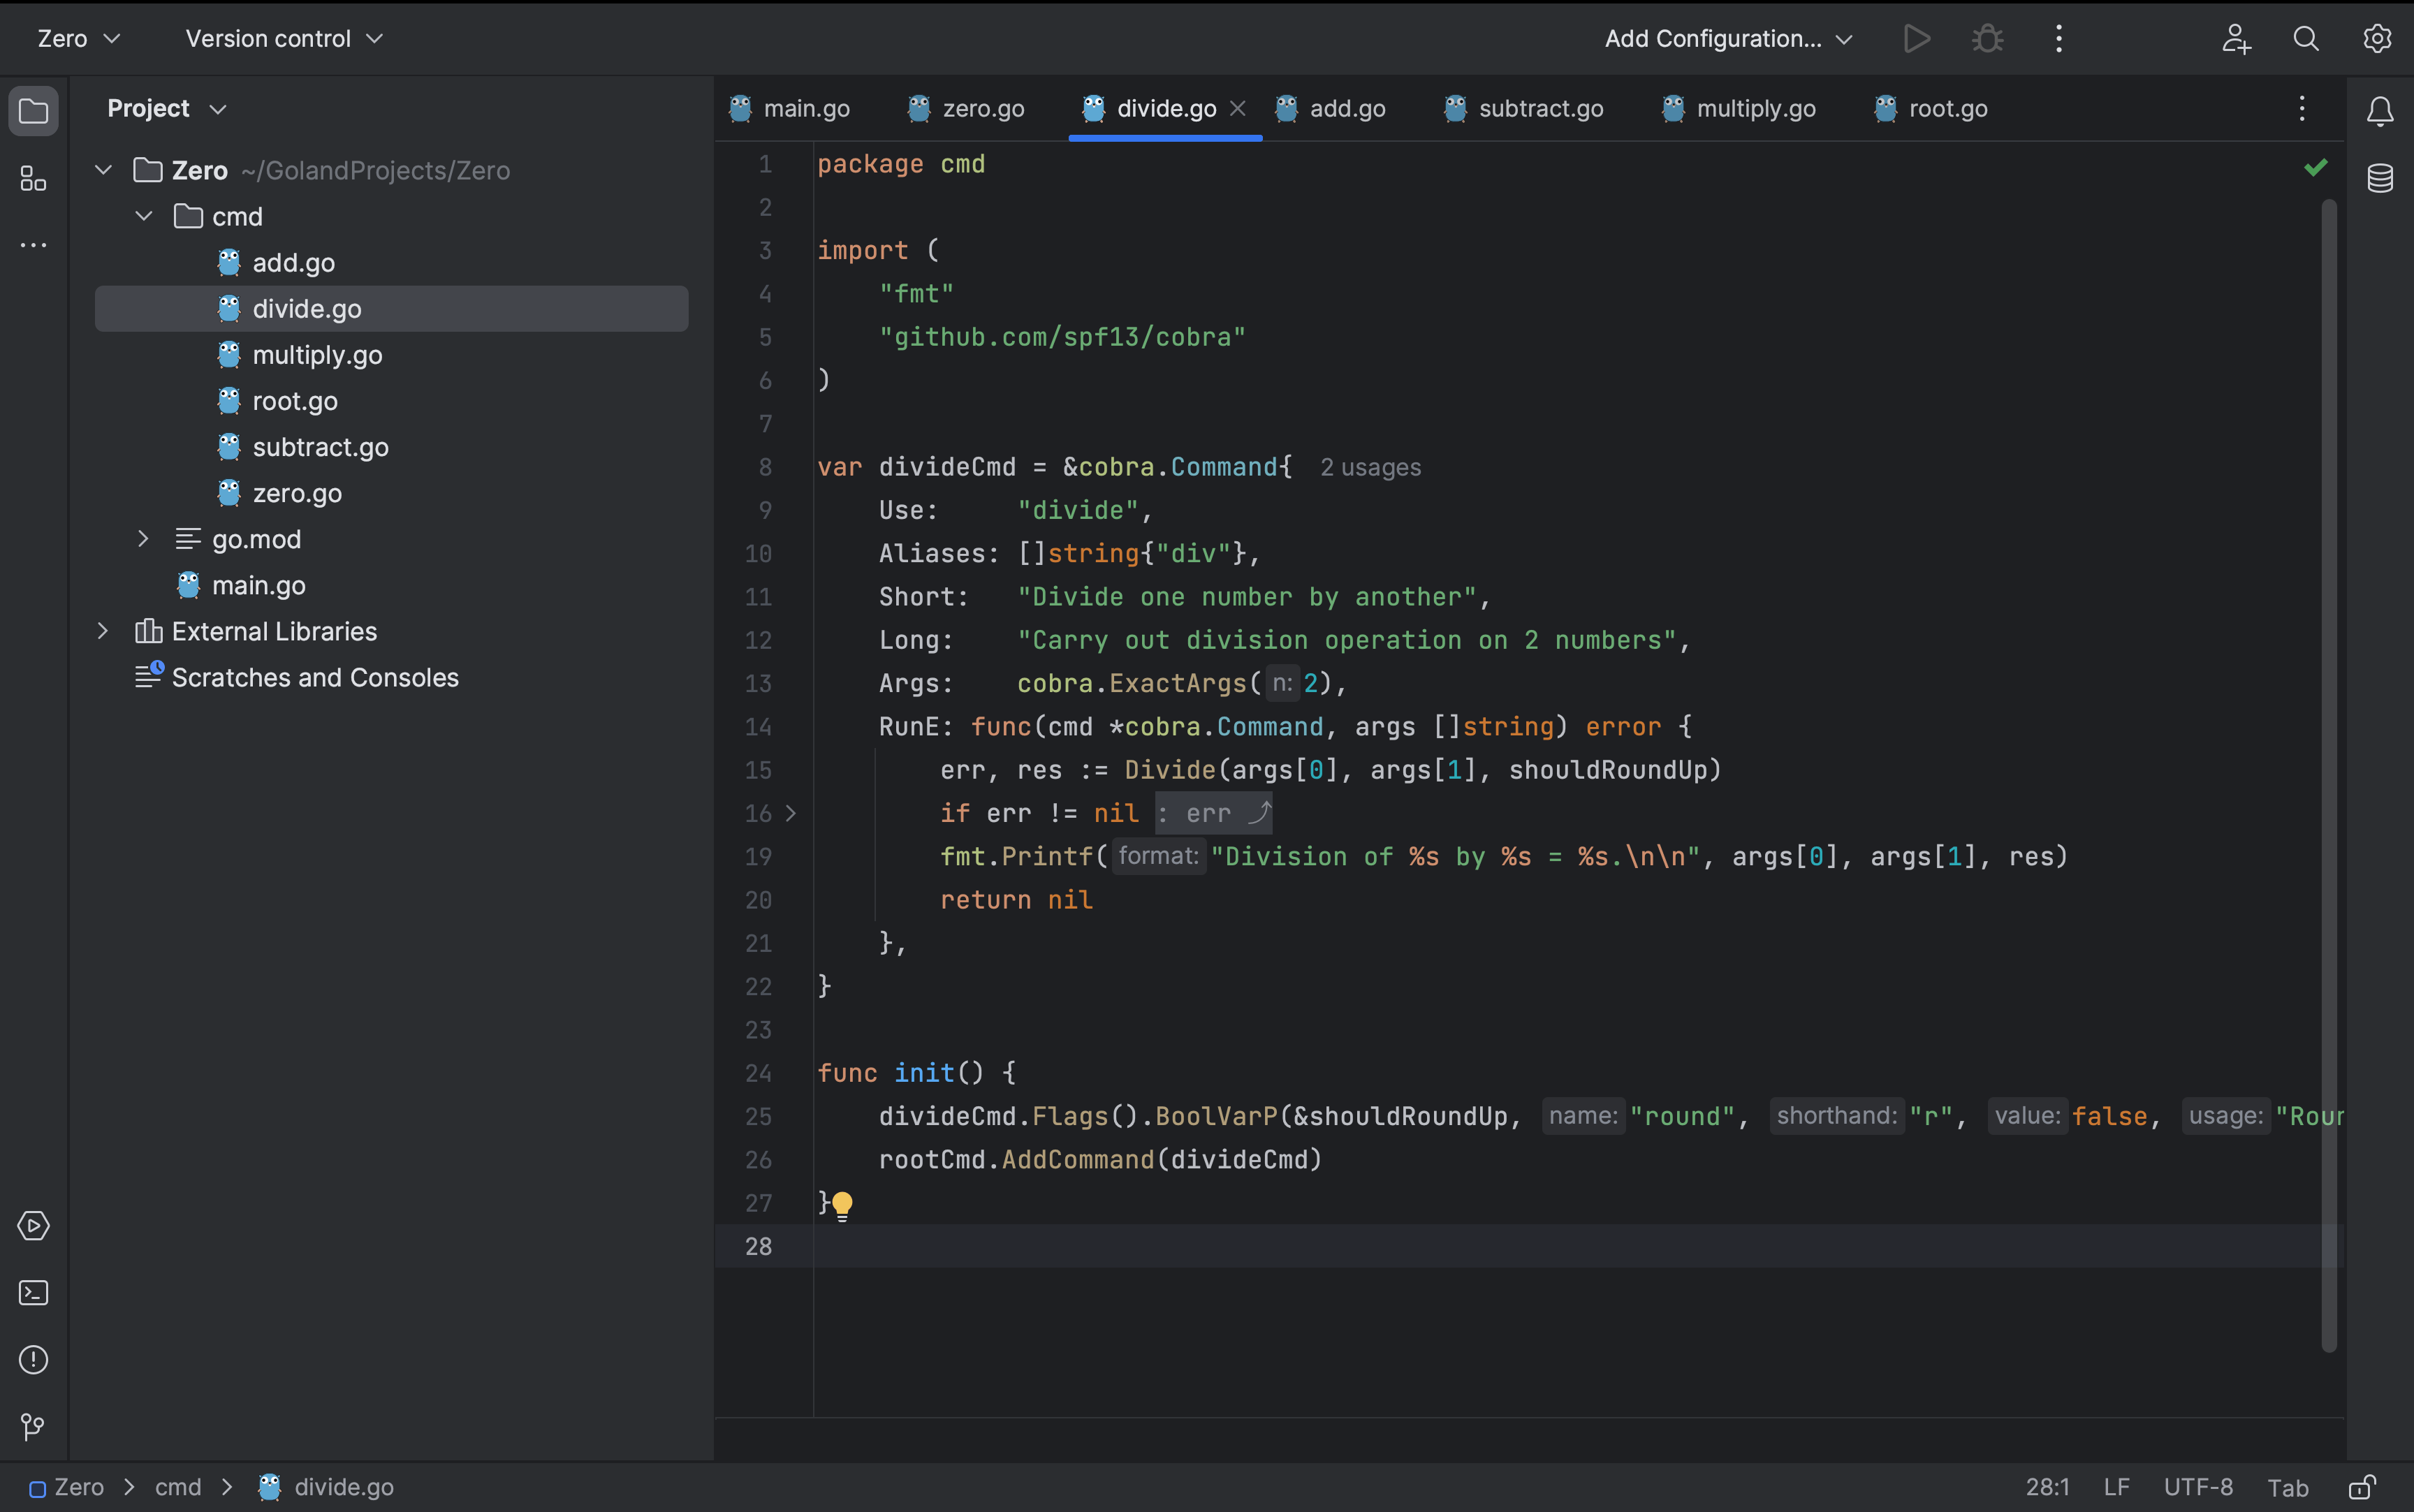Select add.go in project tree
The width and height of the screenshot is (2414, 1512).
coord(391,263)
